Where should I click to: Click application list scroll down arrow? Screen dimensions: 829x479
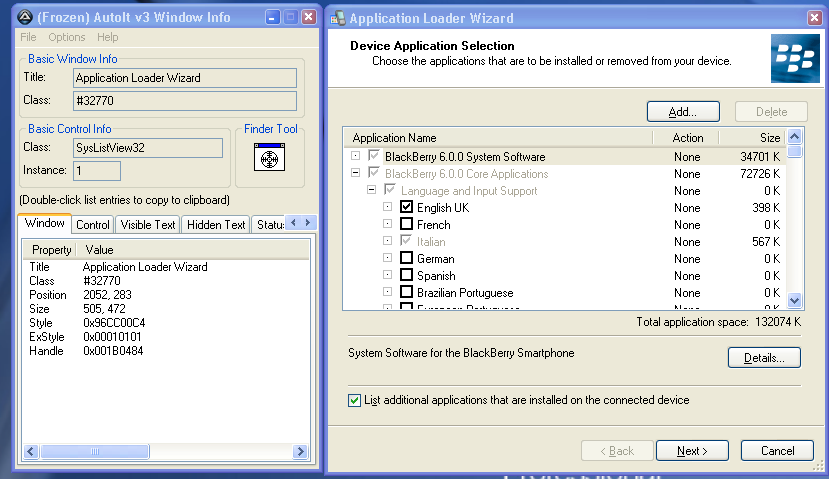tap(794, 301)
